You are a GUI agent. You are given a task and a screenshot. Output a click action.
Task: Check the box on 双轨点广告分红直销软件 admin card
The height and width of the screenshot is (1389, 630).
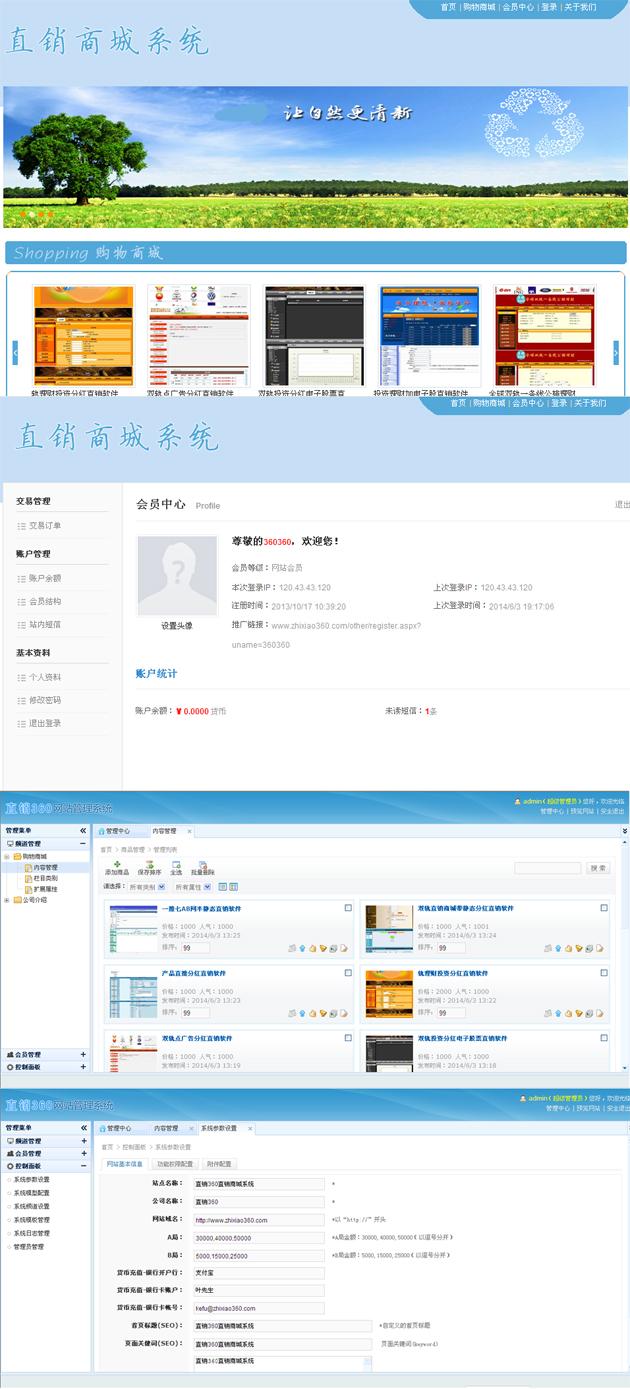click(348, 1038)
